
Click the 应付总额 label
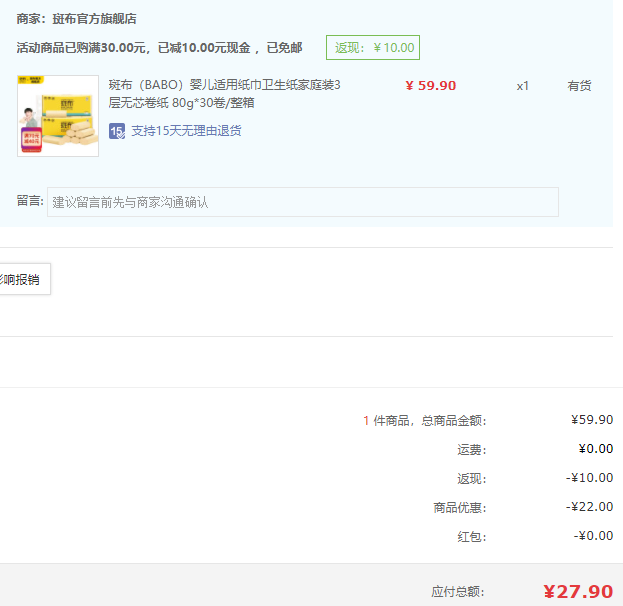pos(458,592)
